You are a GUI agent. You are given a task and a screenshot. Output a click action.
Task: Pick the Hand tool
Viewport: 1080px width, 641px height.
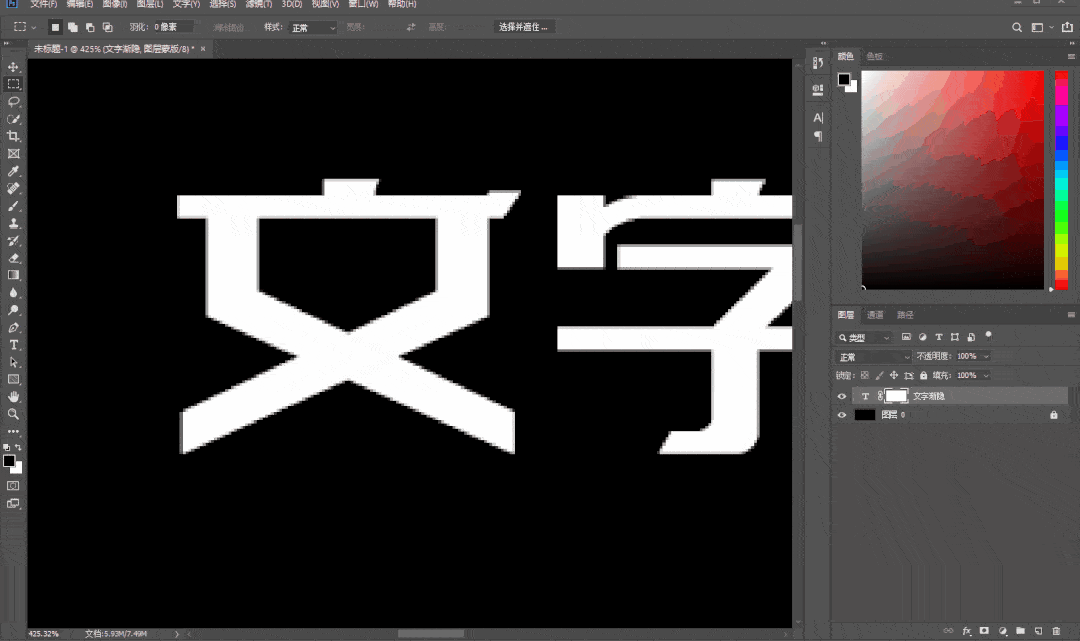pos(13,397)
